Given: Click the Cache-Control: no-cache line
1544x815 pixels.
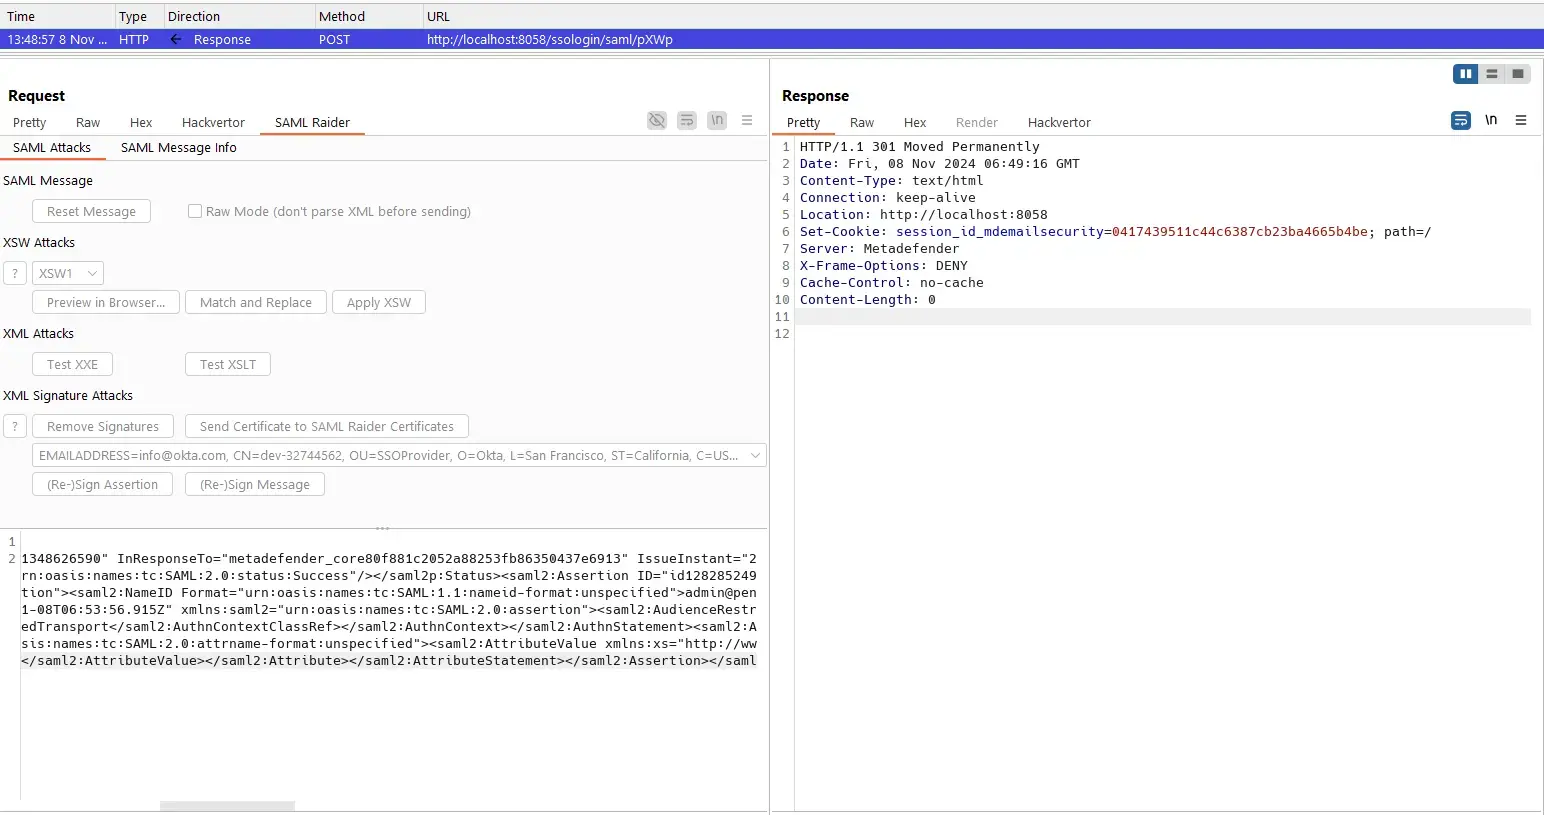Looking at the screenshot, I should [x=891, y=282].
